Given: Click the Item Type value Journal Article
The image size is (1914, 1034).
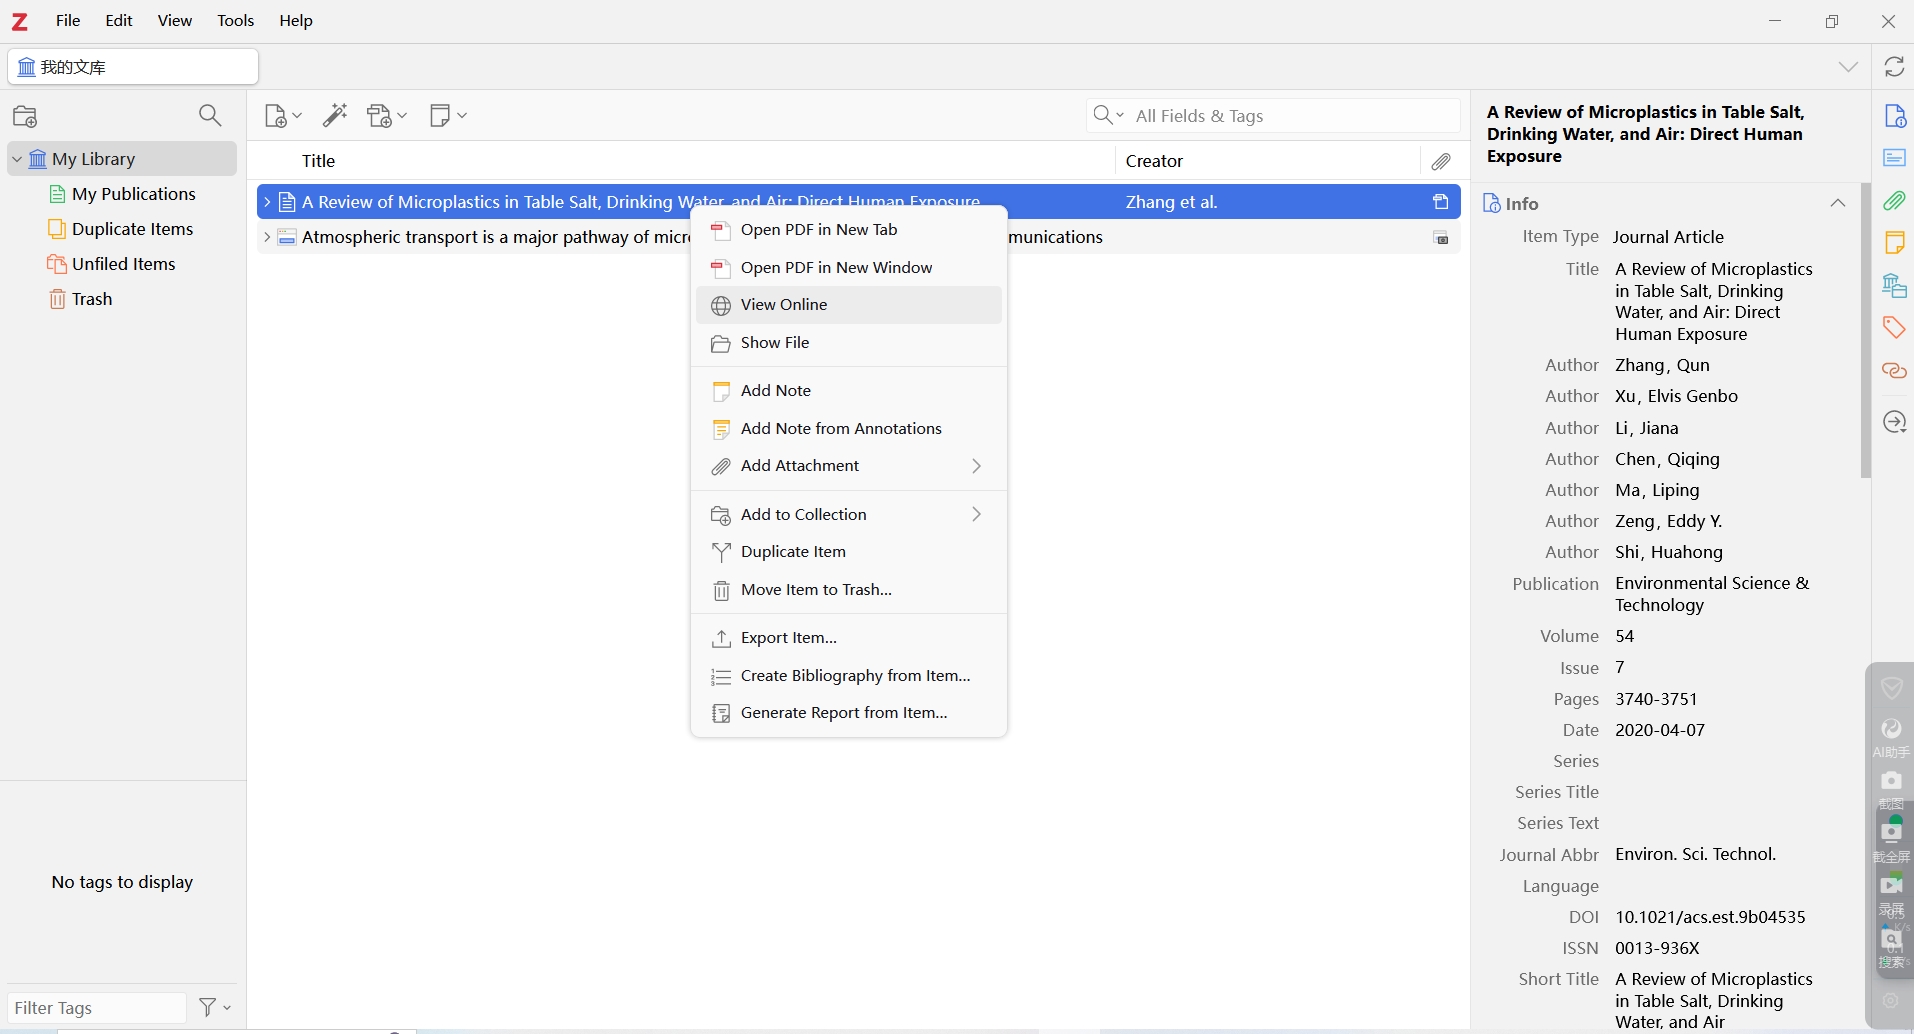Looking at the screenshot, I should tap(1668, 237).
